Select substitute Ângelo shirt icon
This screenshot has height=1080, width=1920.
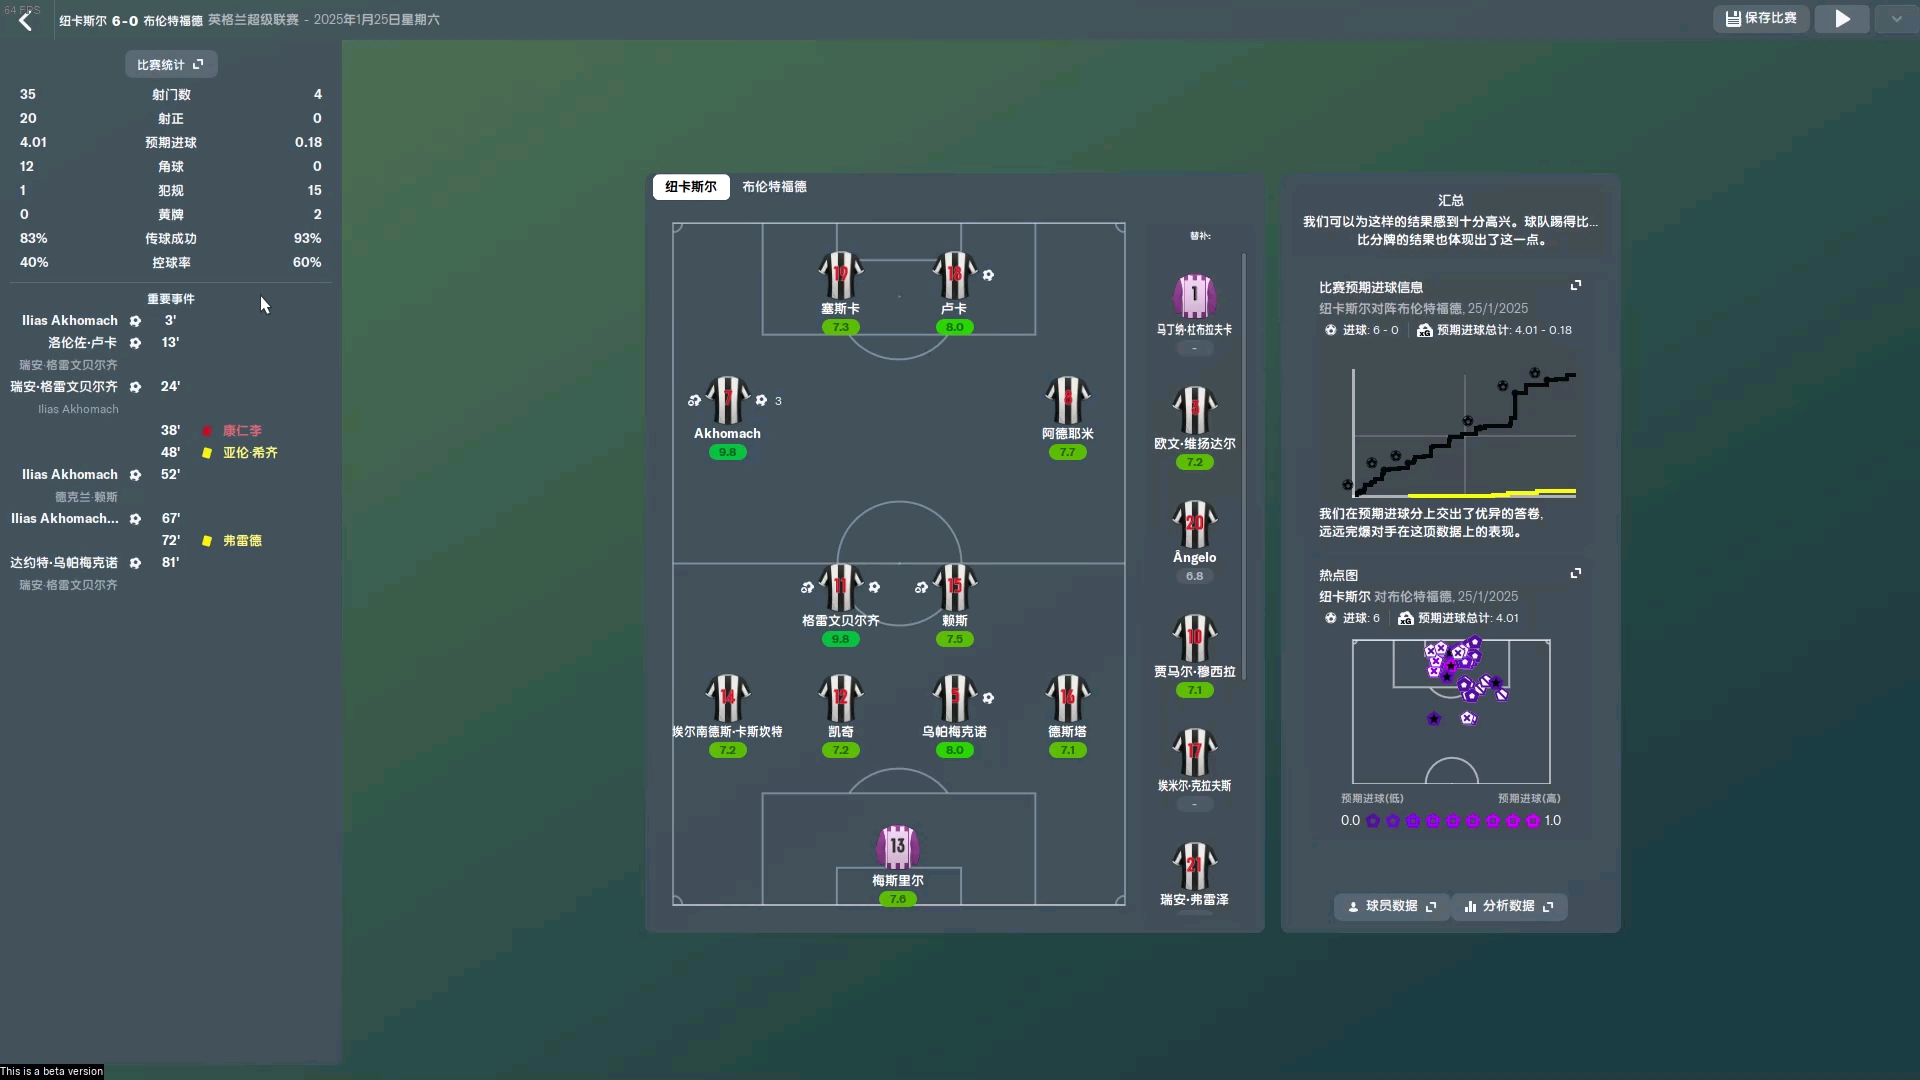tap(1194, 524)
